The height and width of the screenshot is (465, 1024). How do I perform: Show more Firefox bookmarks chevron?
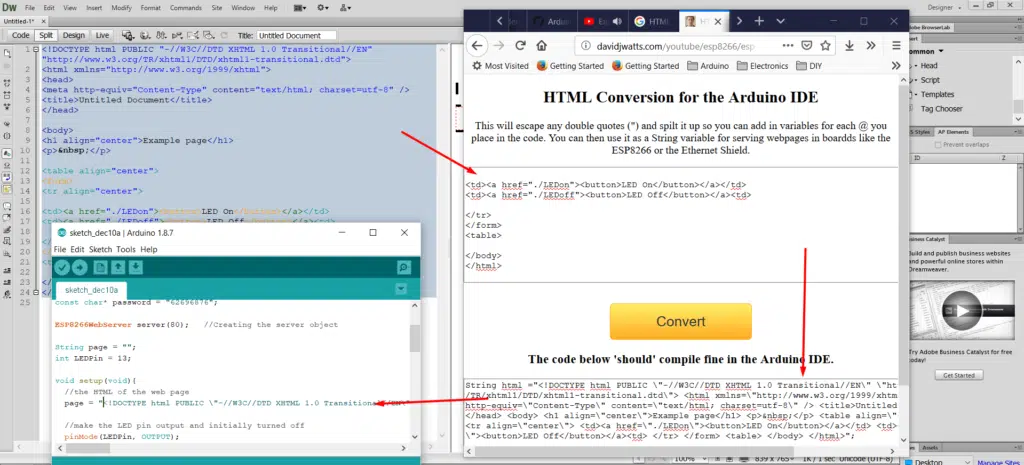click(x=896, y=66)
